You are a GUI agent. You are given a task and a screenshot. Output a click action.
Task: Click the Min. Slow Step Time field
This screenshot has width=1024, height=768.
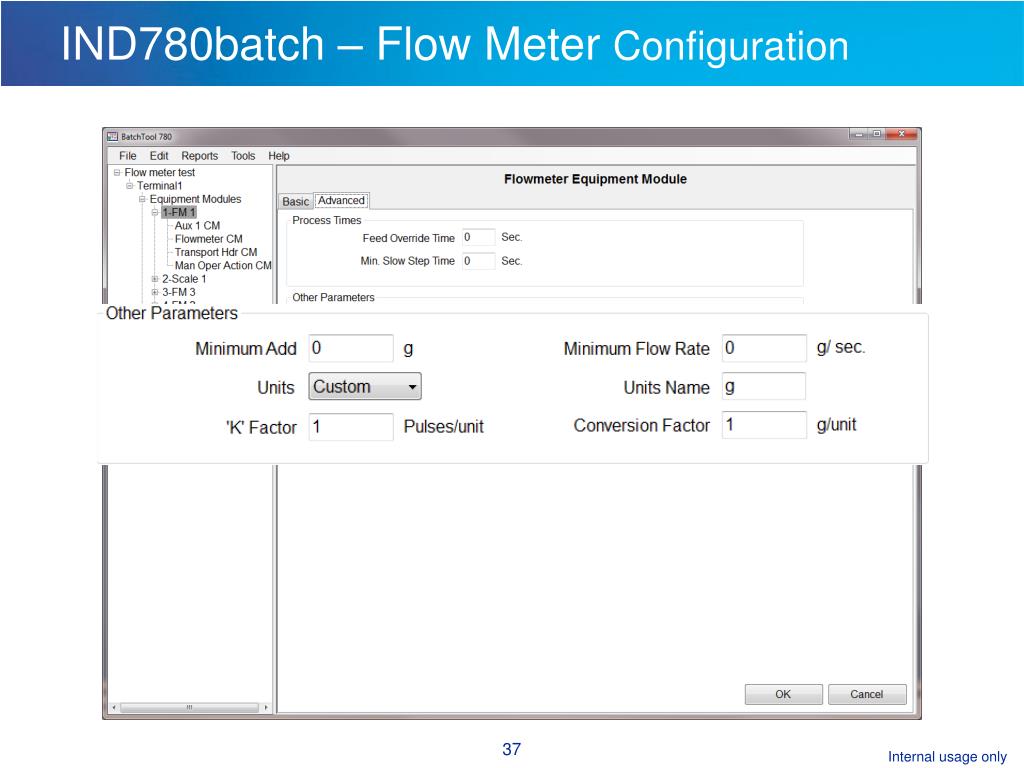[x=478, y=261]
